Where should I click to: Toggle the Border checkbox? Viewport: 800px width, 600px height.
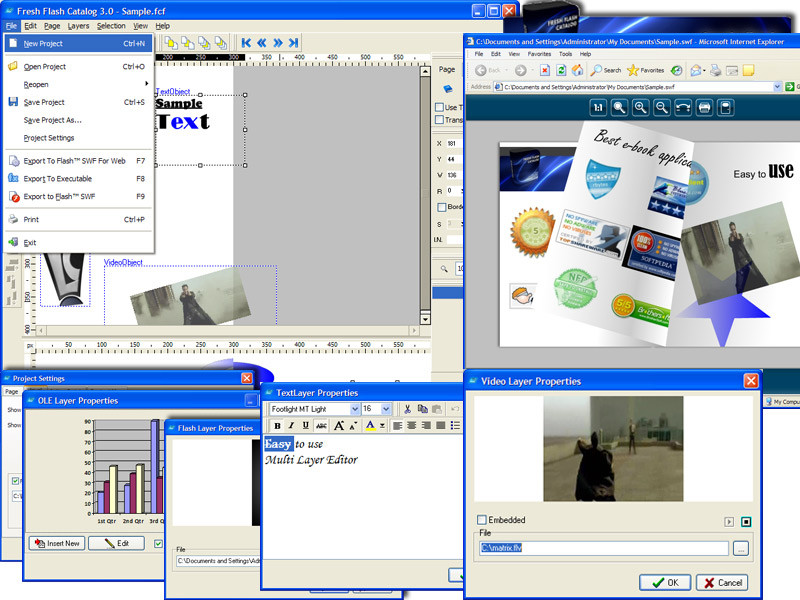(442, 207)
